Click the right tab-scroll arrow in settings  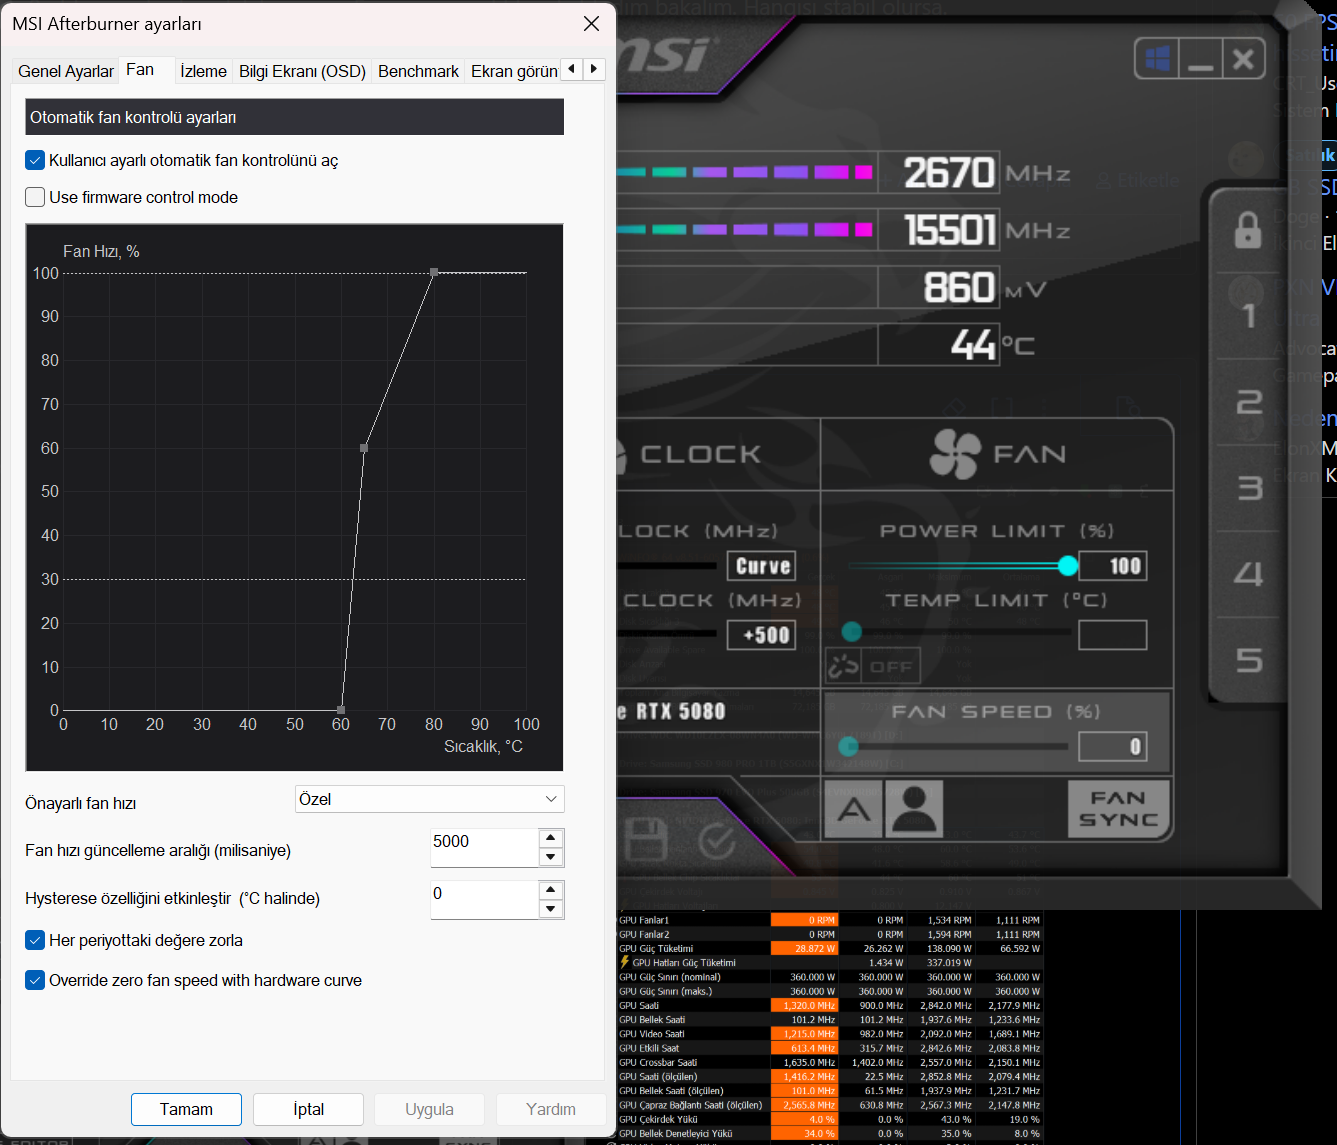click(594, 69)
